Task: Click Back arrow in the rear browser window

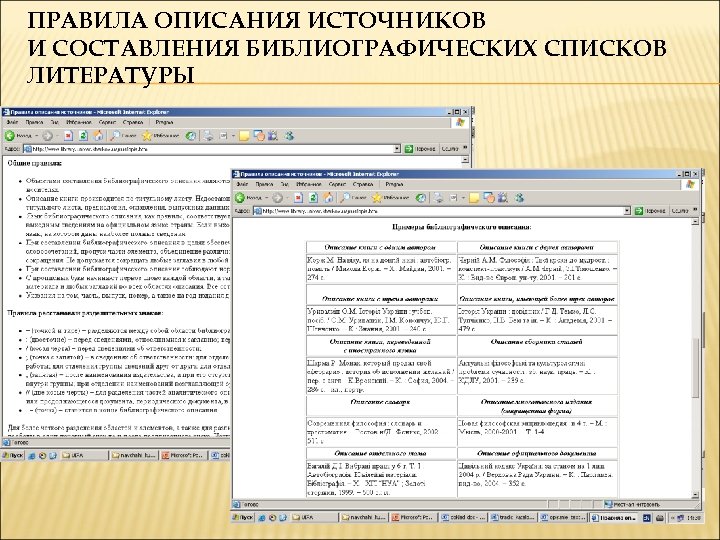Action: [x=10, y=136]
